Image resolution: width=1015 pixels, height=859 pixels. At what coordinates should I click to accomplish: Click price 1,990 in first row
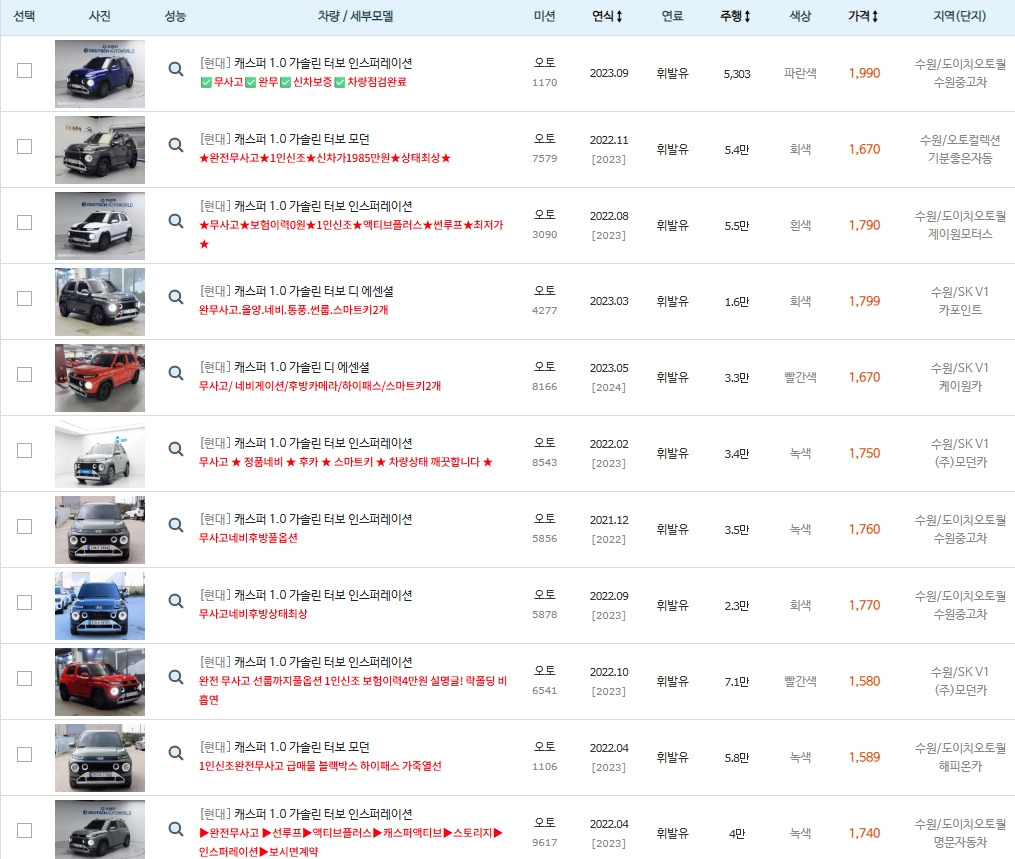coord(864,73)
